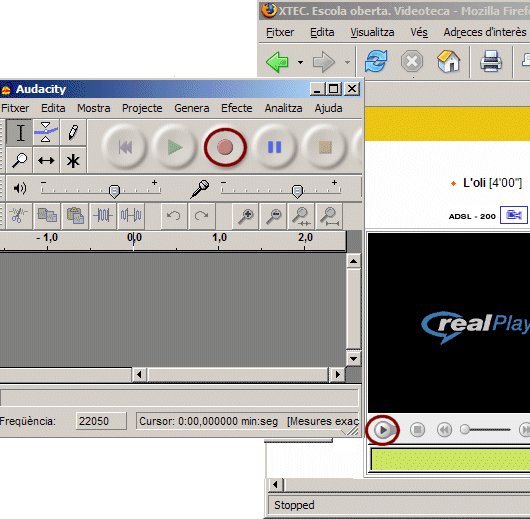Open the Efecte menu in Audacity

click(237, 108)
